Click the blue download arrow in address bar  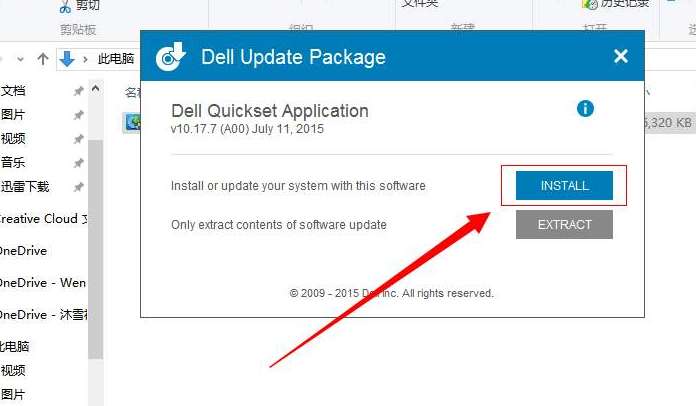coord(67,59)
